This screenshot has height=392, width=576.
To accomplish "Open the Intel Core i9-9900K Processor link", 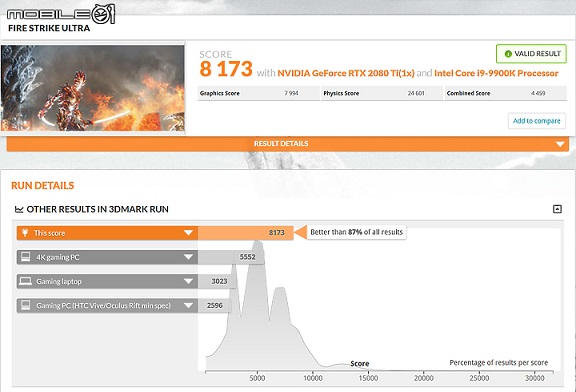I will [496, 73].
